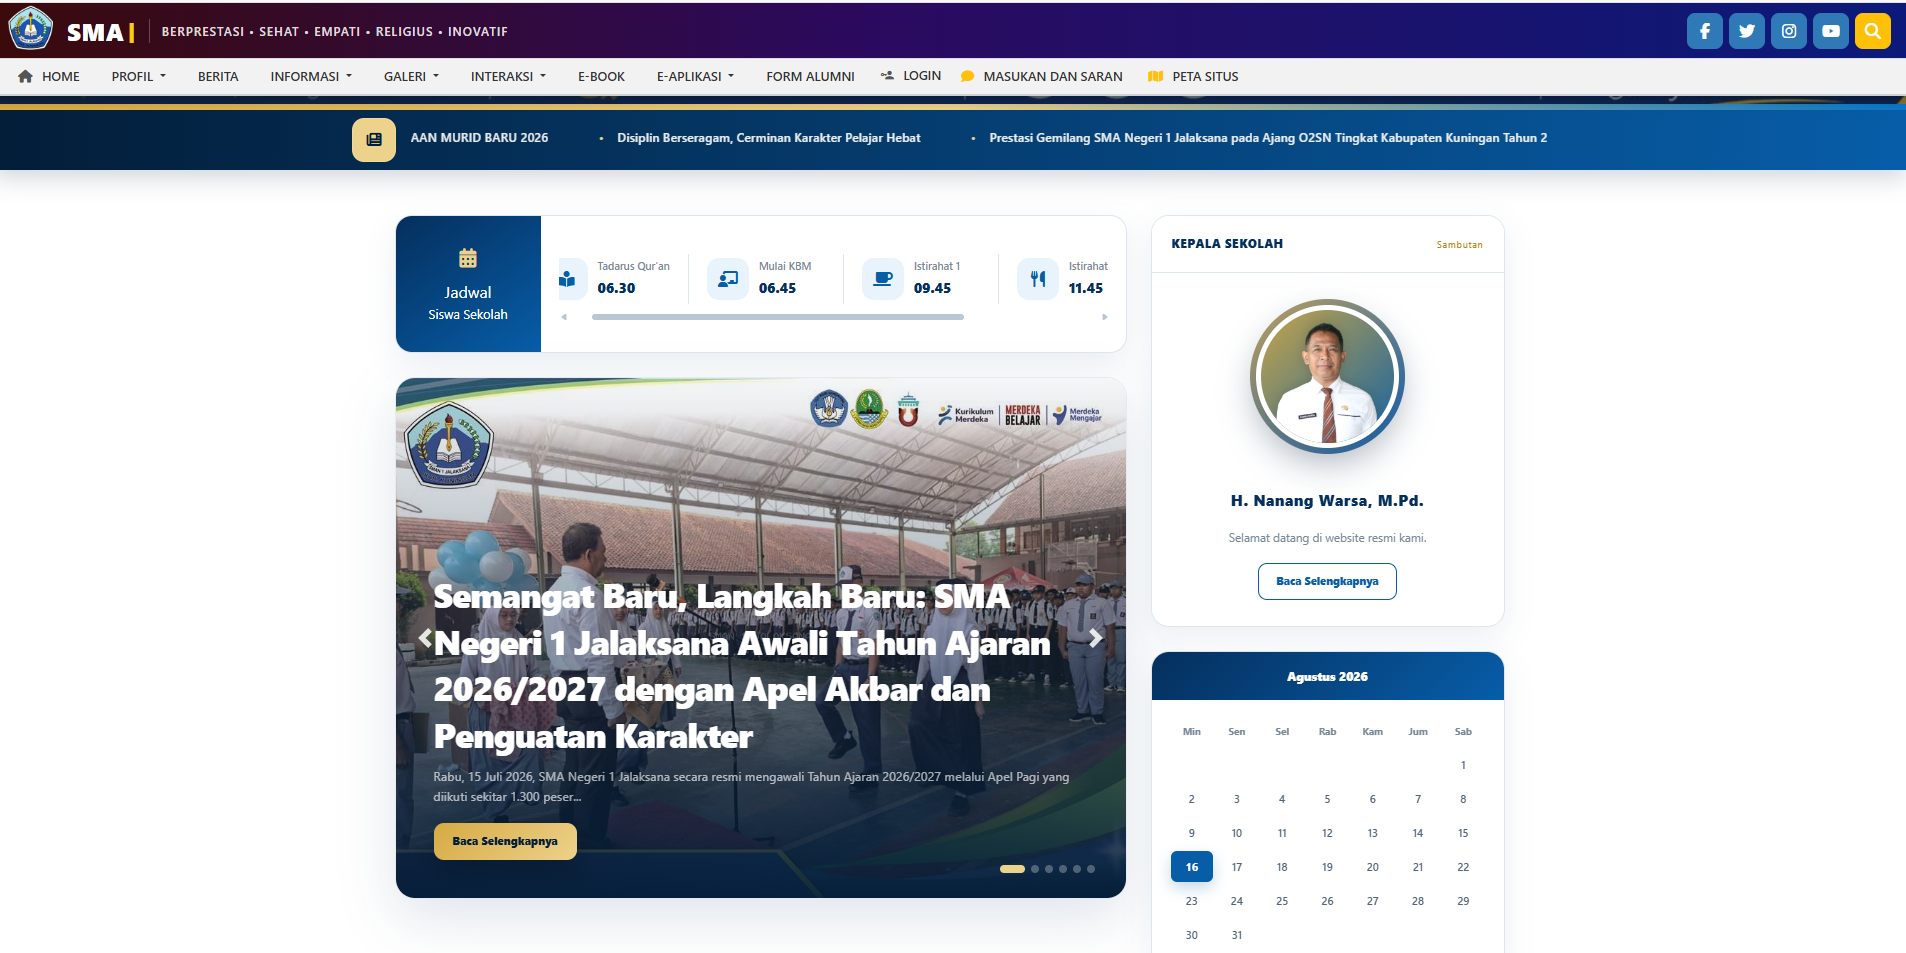1906x953 pixels.
Task: Select date 22 in calendar
Action: [1463, 867]
